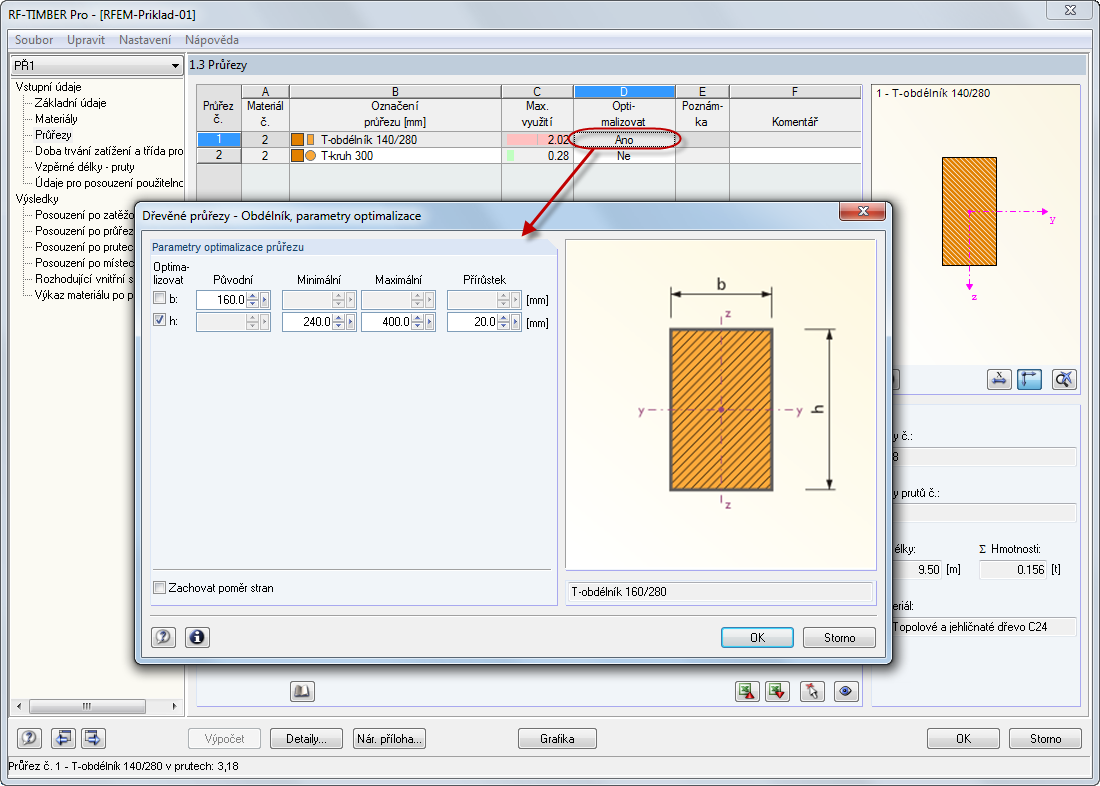Open the cross-section library book icon
The width and height of the screenshot is (1100, 786).
click(302, 691)
